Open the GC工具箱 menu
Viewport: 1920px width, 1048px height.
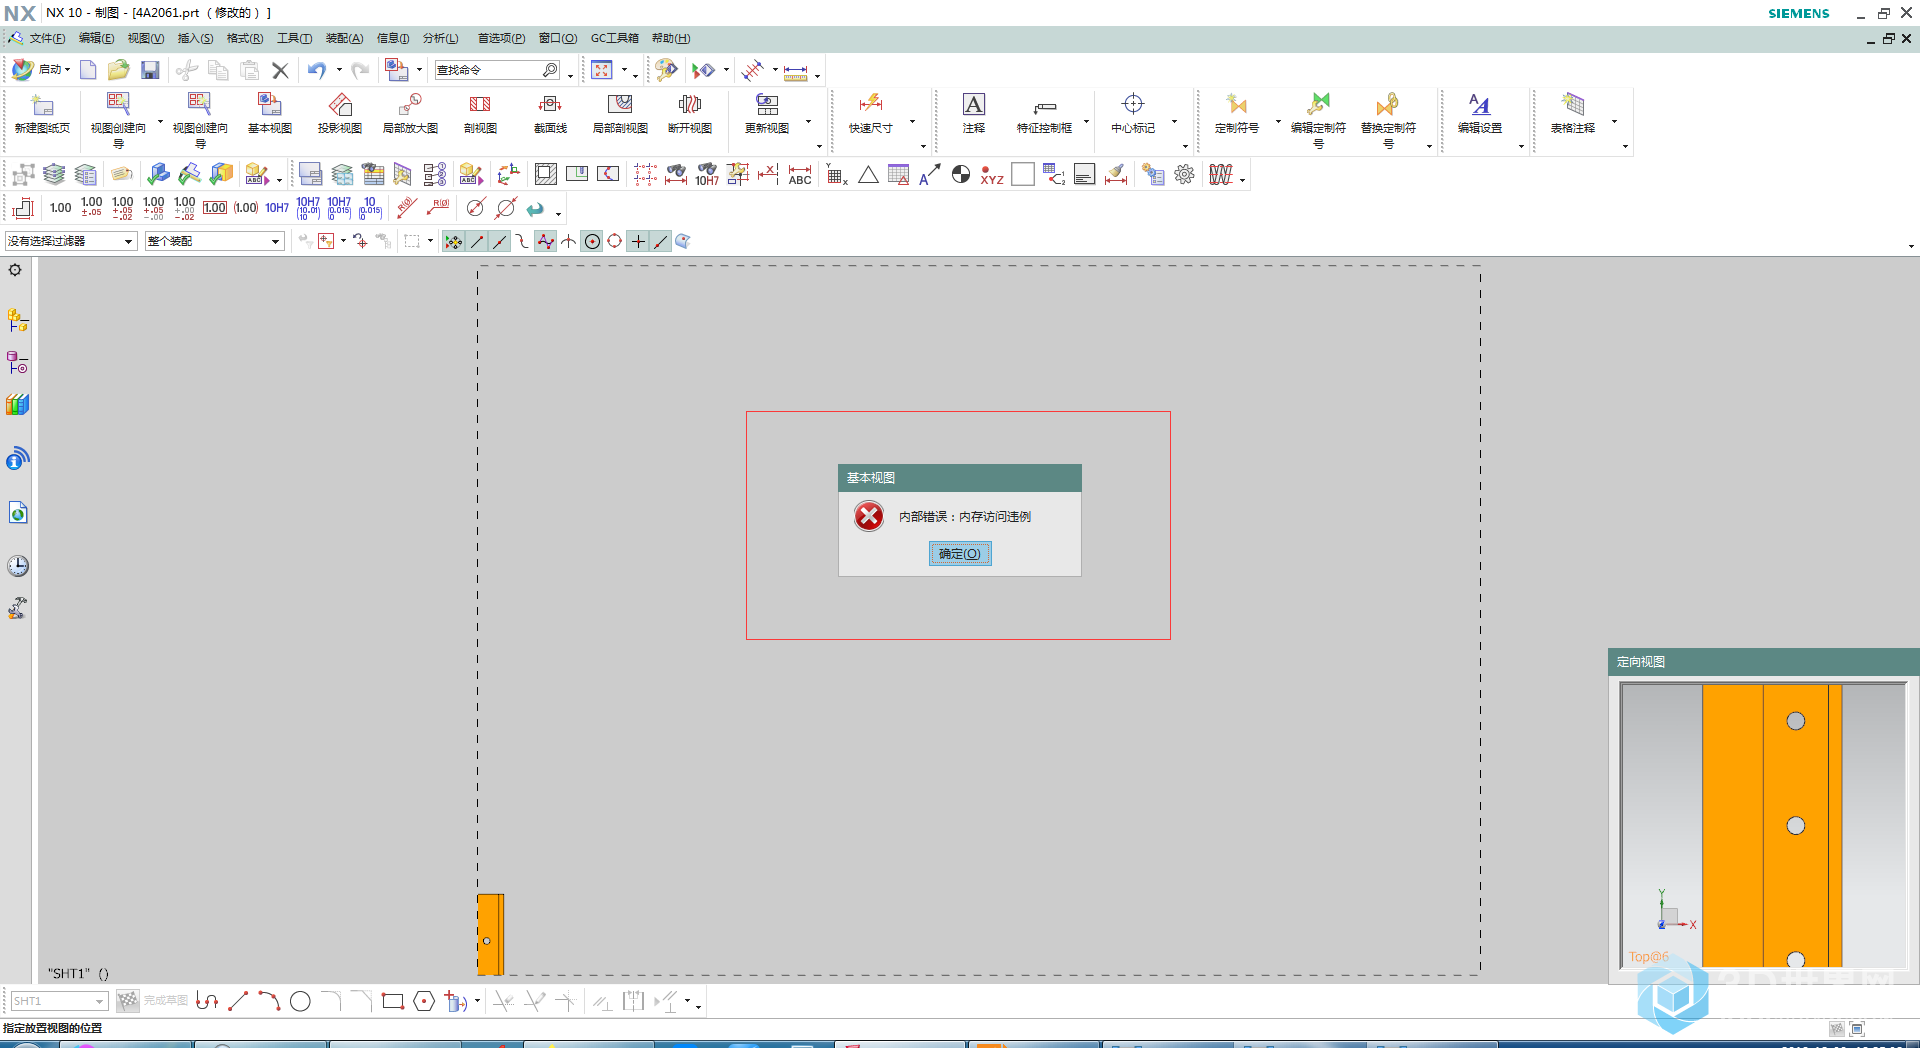click(614, 38)
